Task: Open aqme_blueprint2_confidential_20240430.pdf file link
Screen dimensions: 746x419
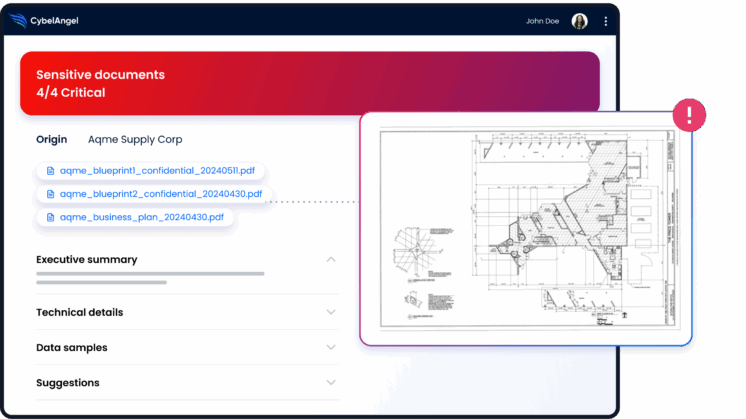Action: click(x=160, y=194)
